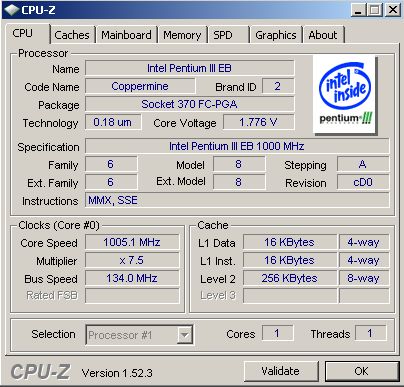Click the empty Rated FSB field
Image resolution: width=404 pixels, height=387 pixels.
(132, 296)
